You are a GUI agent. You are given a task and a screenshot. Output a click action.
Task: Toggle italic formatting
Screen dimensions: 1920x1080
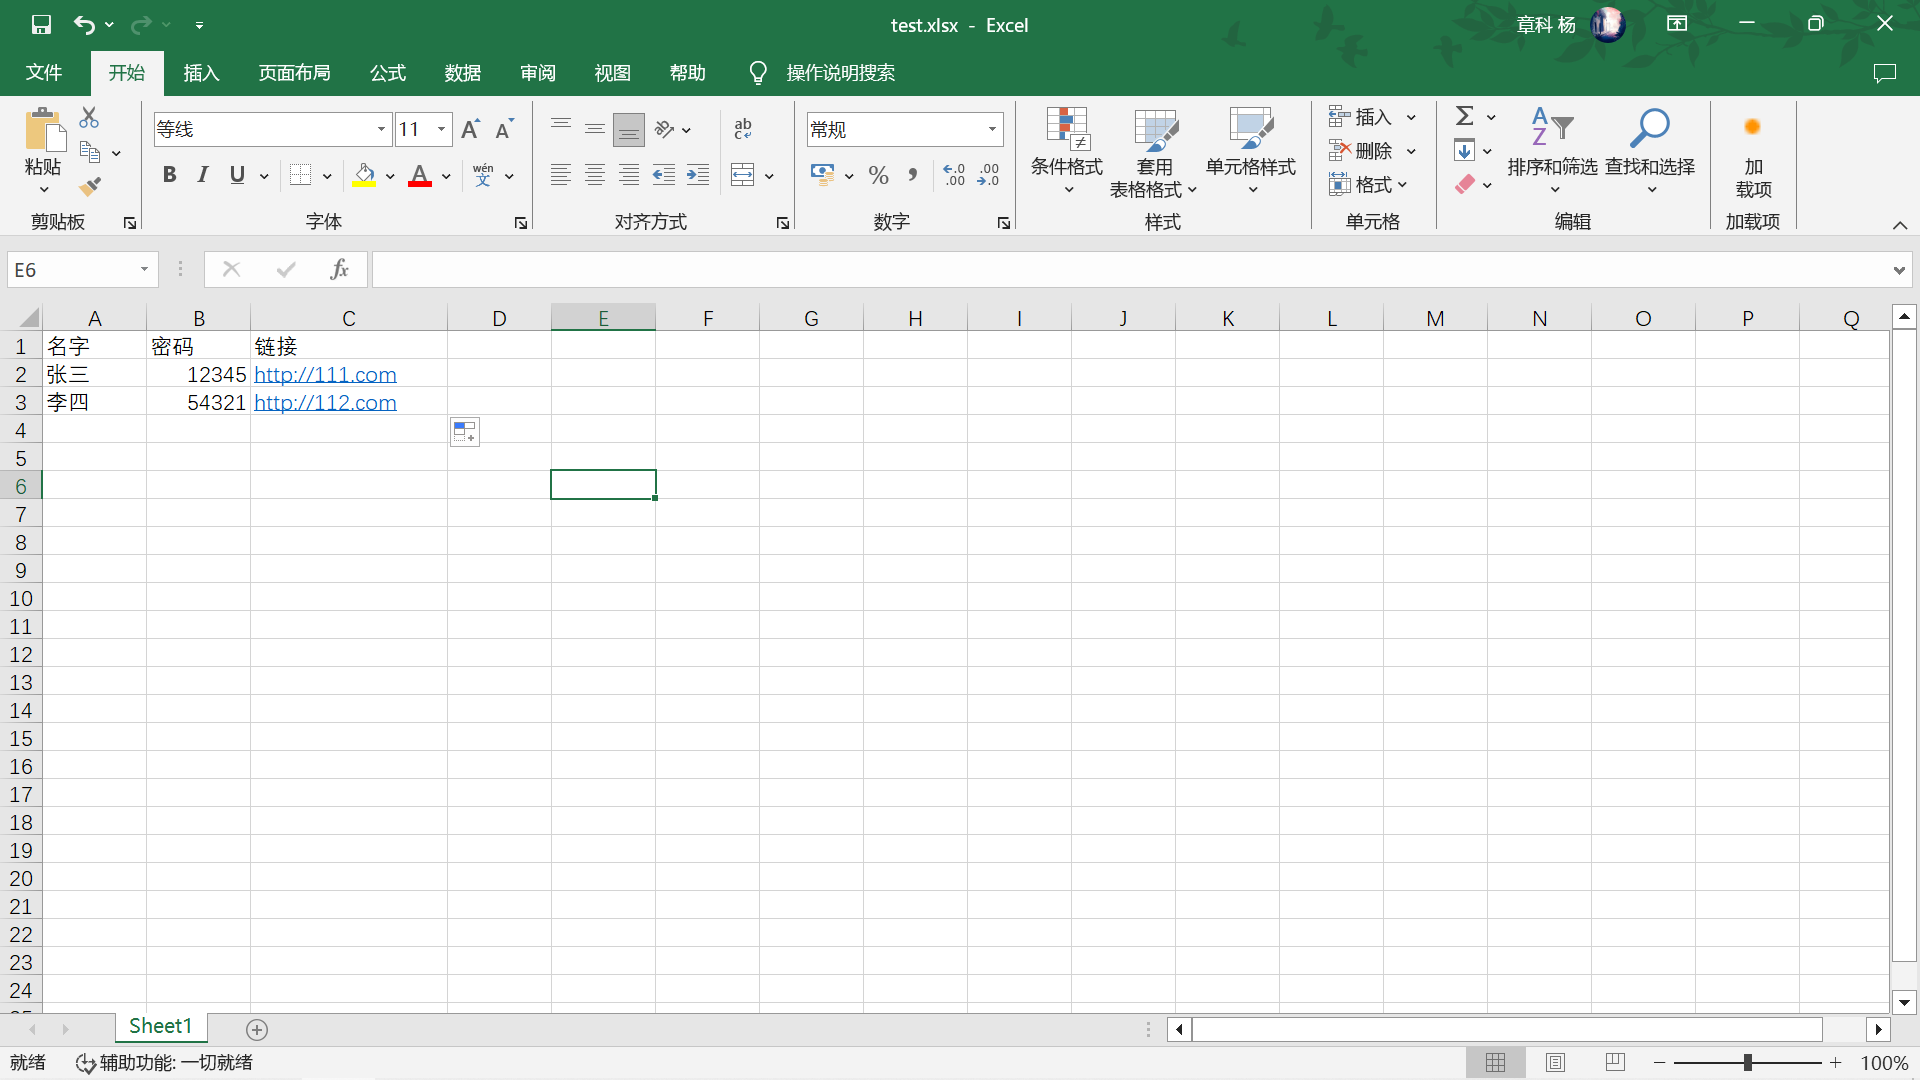[203, 175]
